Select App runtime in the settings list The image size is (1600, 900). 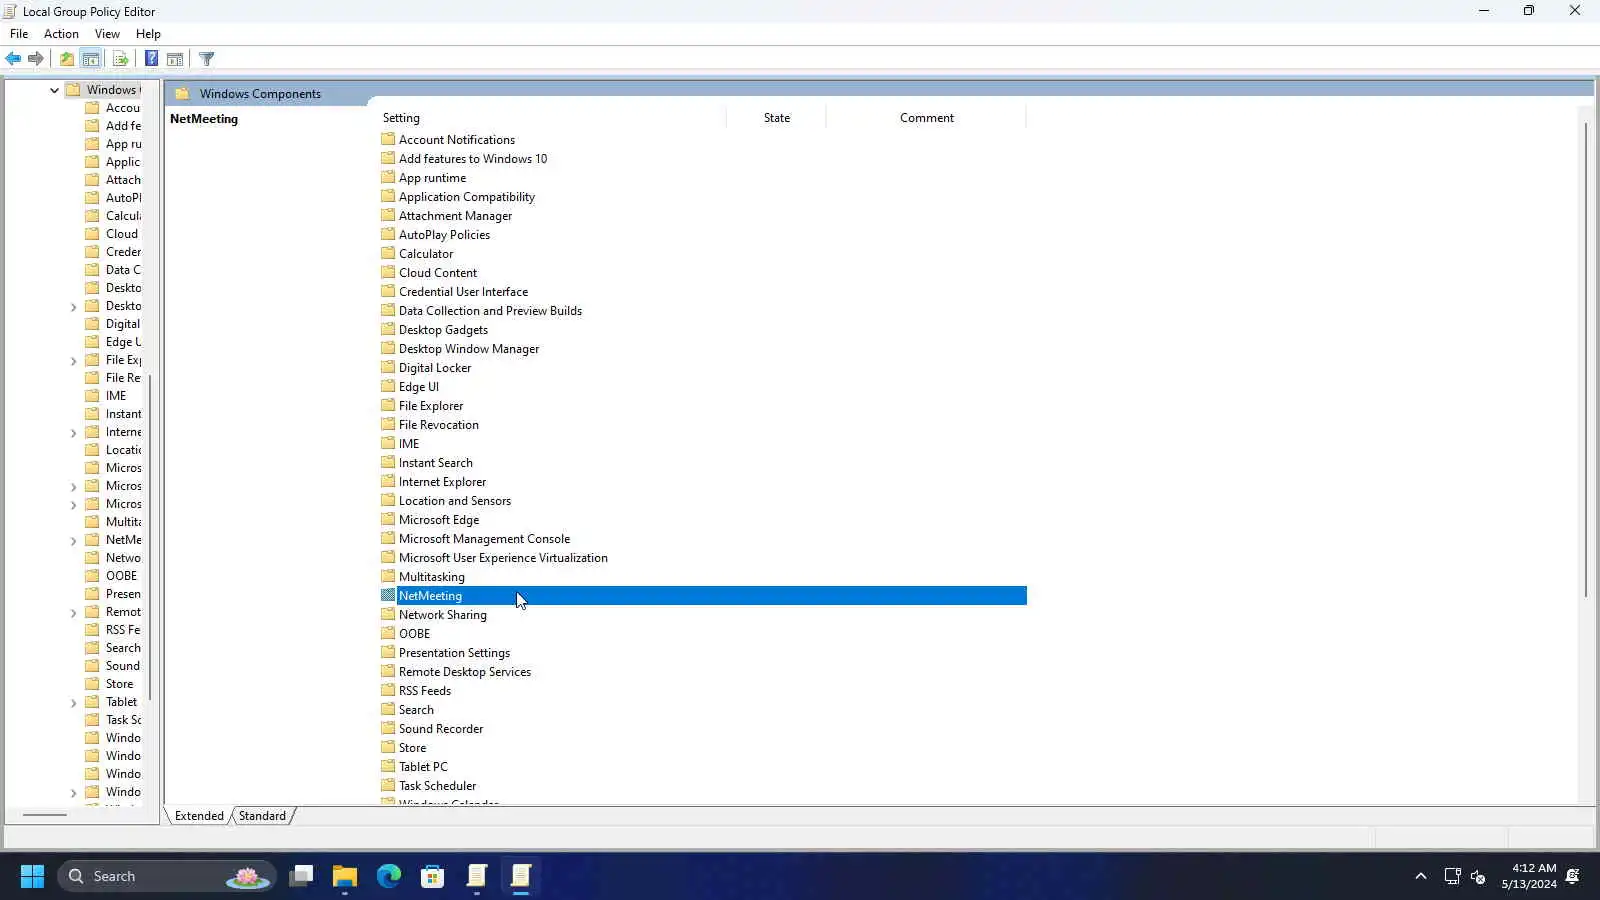pos(432,177)
